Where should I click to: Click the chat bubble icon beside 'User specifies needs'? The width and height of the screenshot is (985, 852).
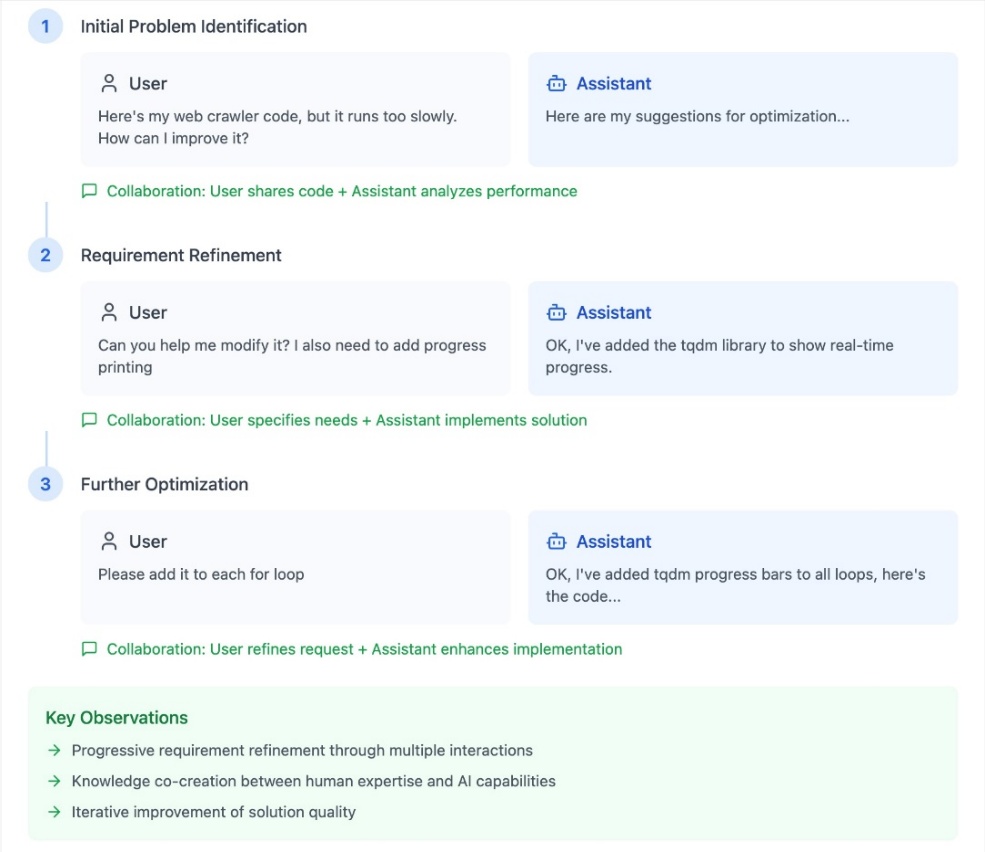tap(89, 420)
